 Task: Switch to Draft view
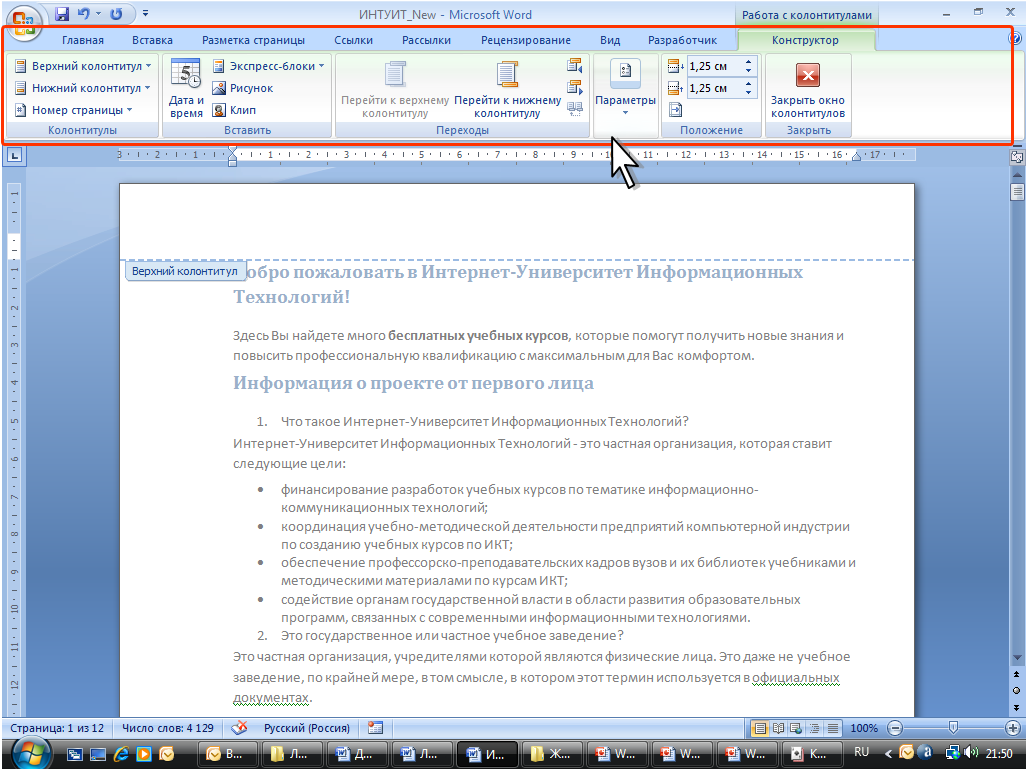pos(832,728)
